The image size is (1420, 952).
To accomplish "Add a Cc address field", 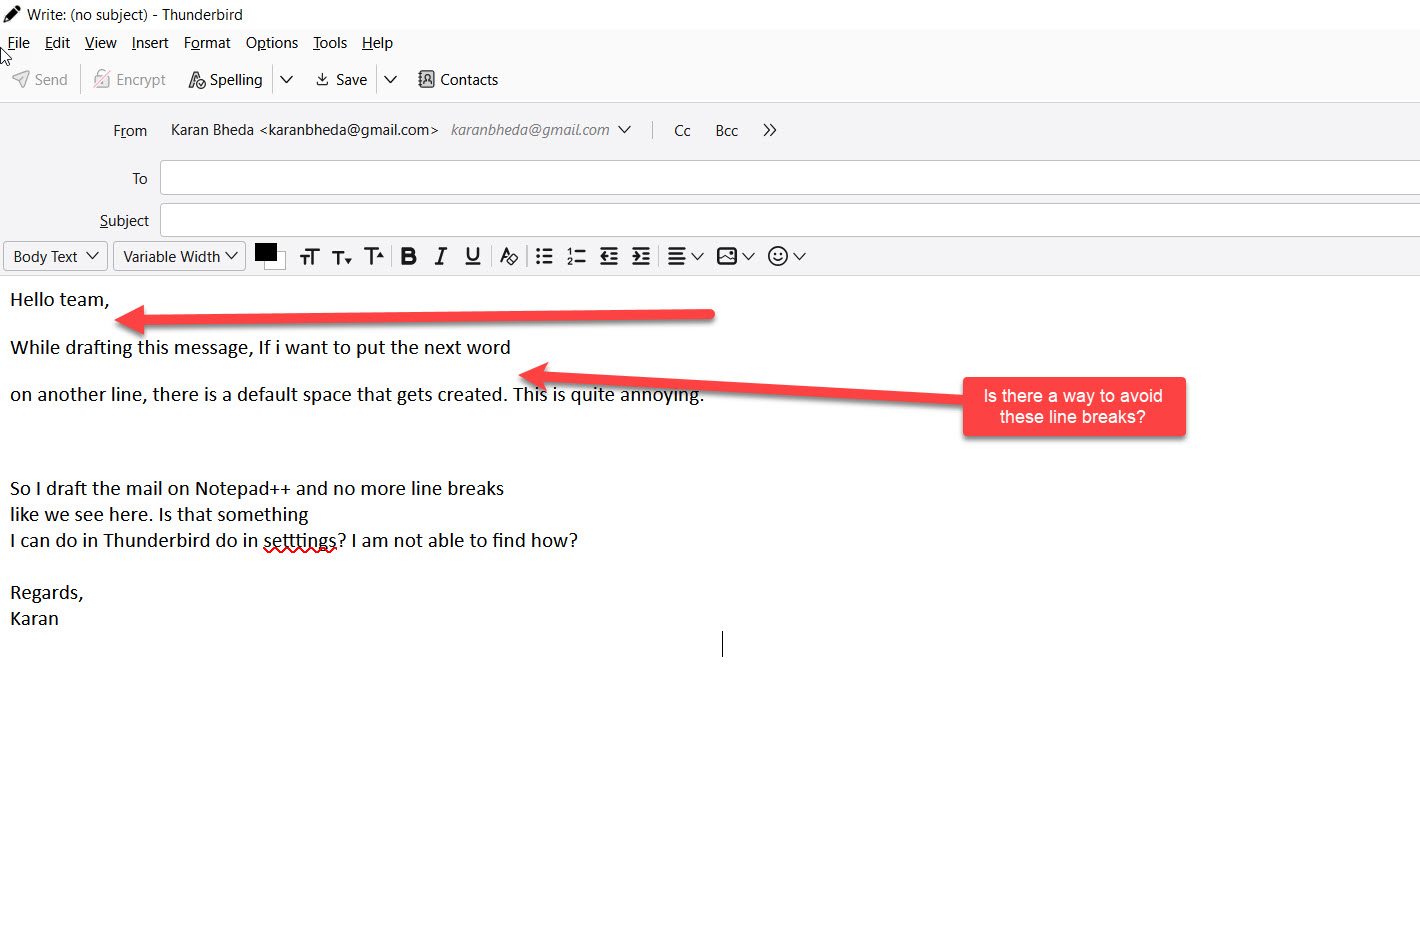I will 682,131.
